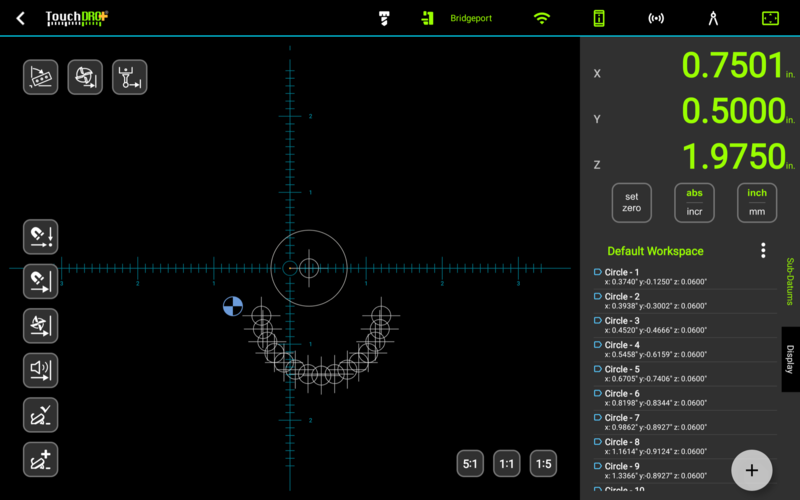Set the zoom to 1:1
800x500 pixels.
point(507,464)
